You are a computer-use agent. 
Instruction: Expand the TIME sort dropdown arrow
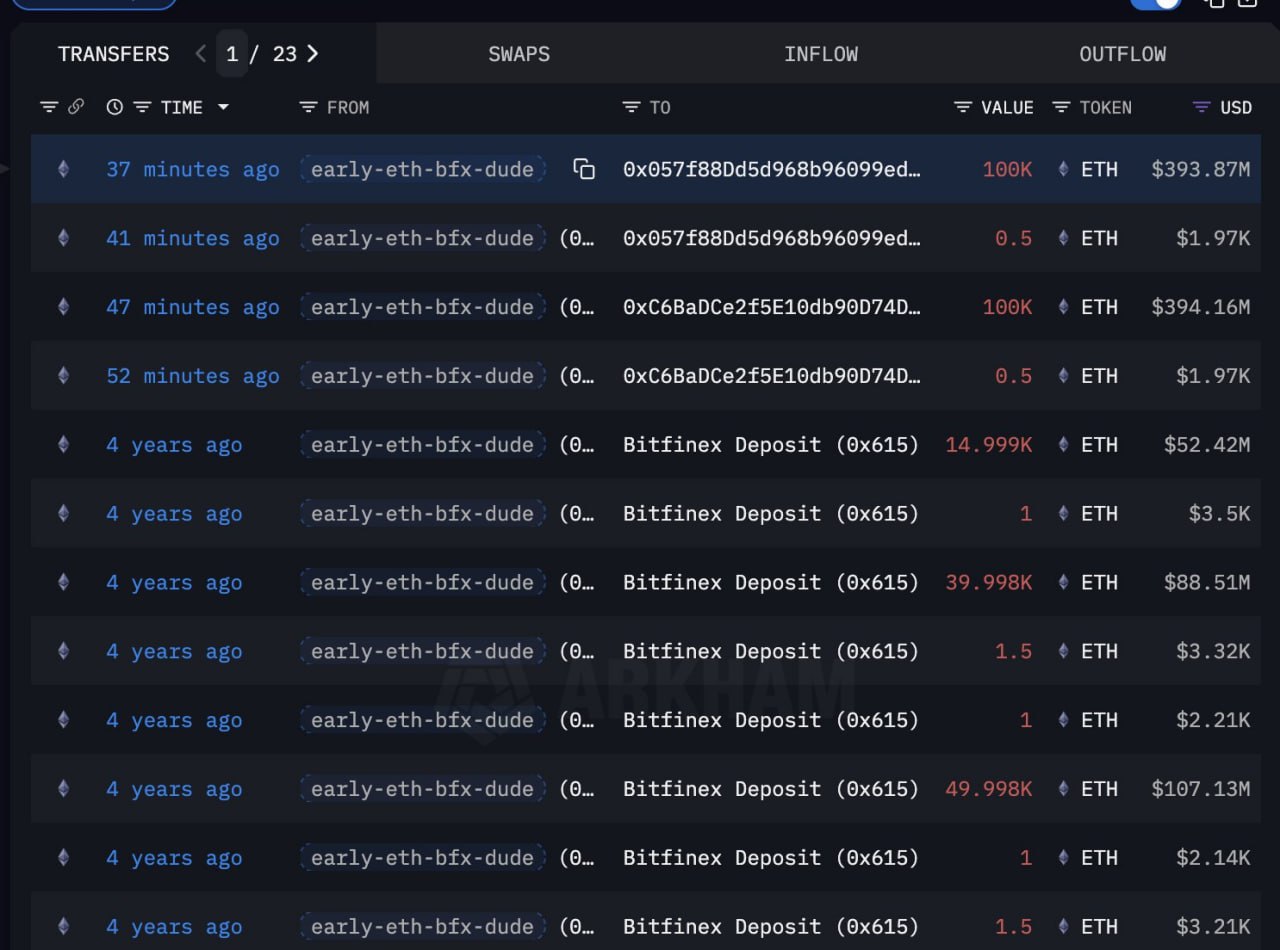click(223, 107)
